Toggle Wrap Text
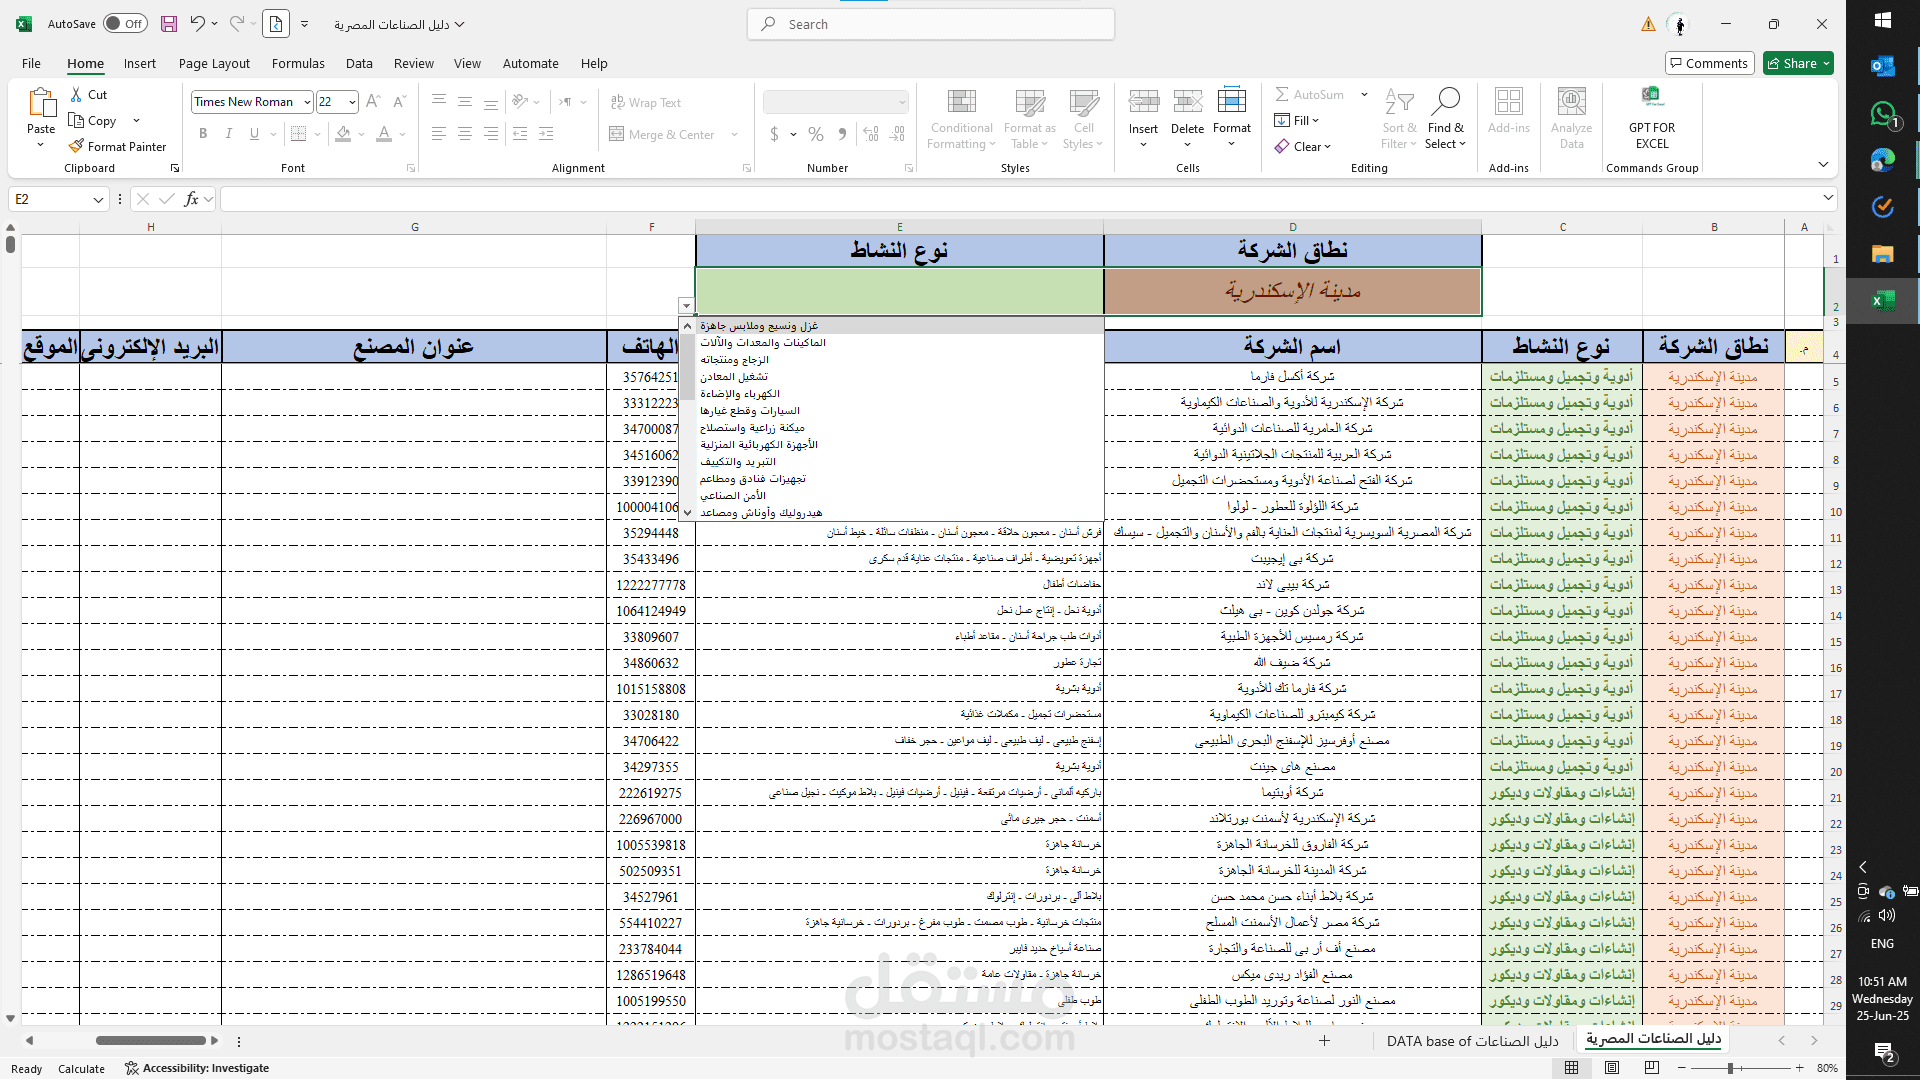The image size is (1920, 1080). (x=646, y=102)
